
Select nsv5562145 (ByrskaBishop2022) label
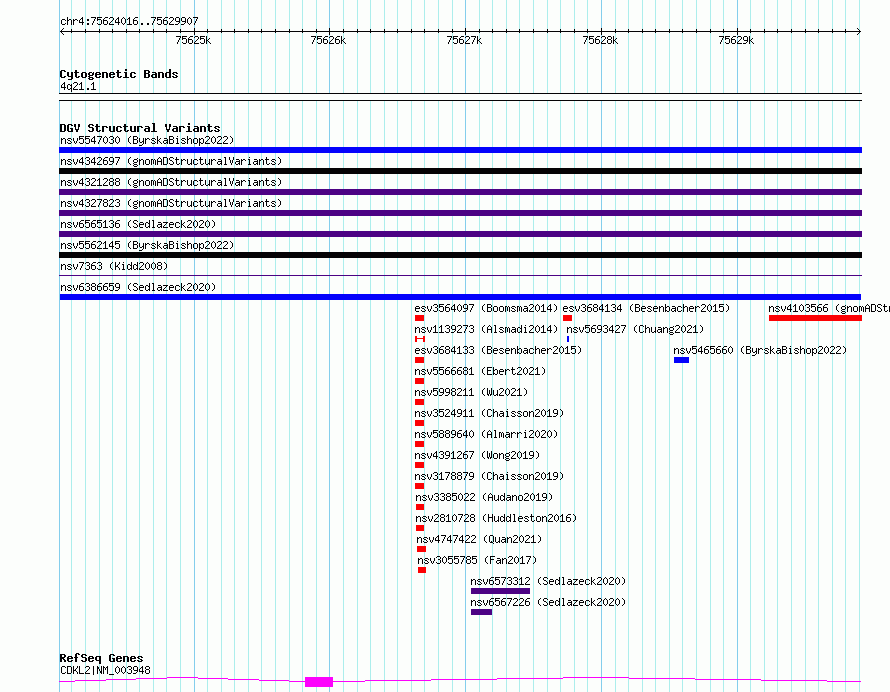point(147,245)
